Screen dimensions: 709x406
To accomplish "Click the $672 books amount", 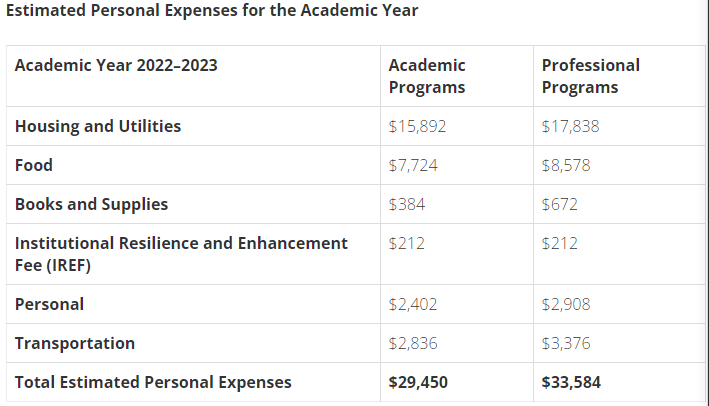I will 560,205.
